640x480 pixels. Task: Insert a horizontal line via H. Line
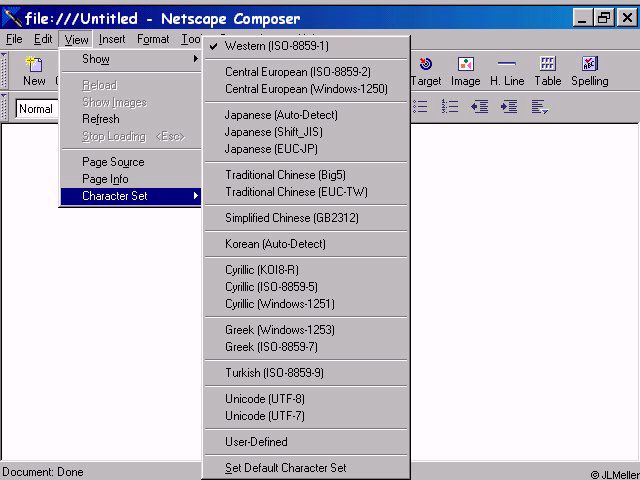pos(507,71)
